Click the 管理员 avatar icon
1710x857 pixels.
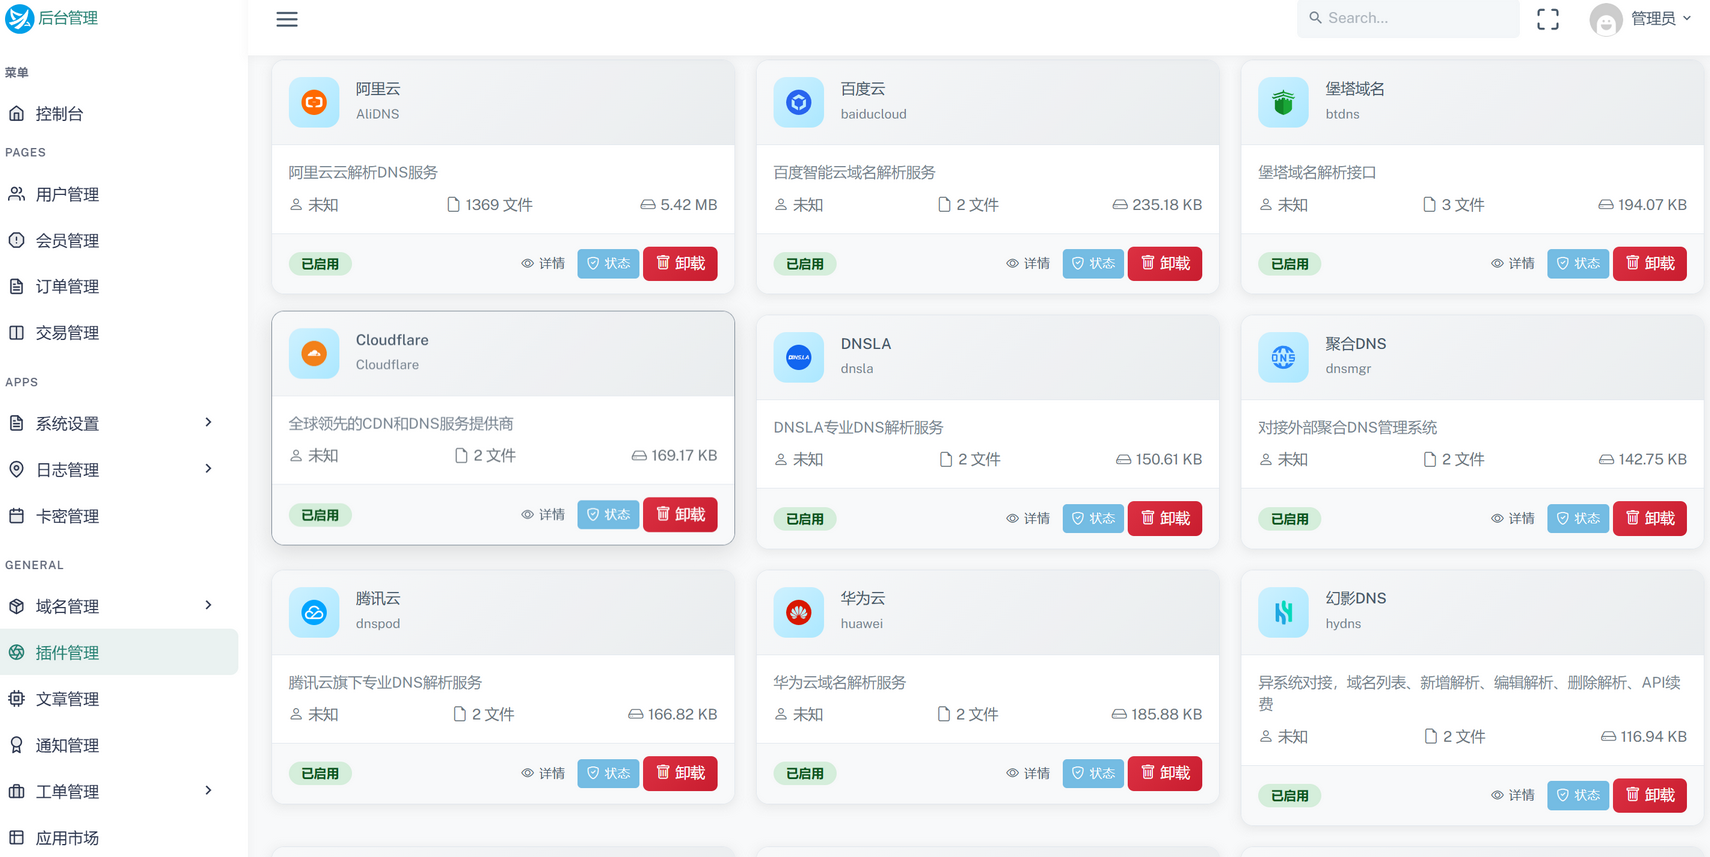1606,19
